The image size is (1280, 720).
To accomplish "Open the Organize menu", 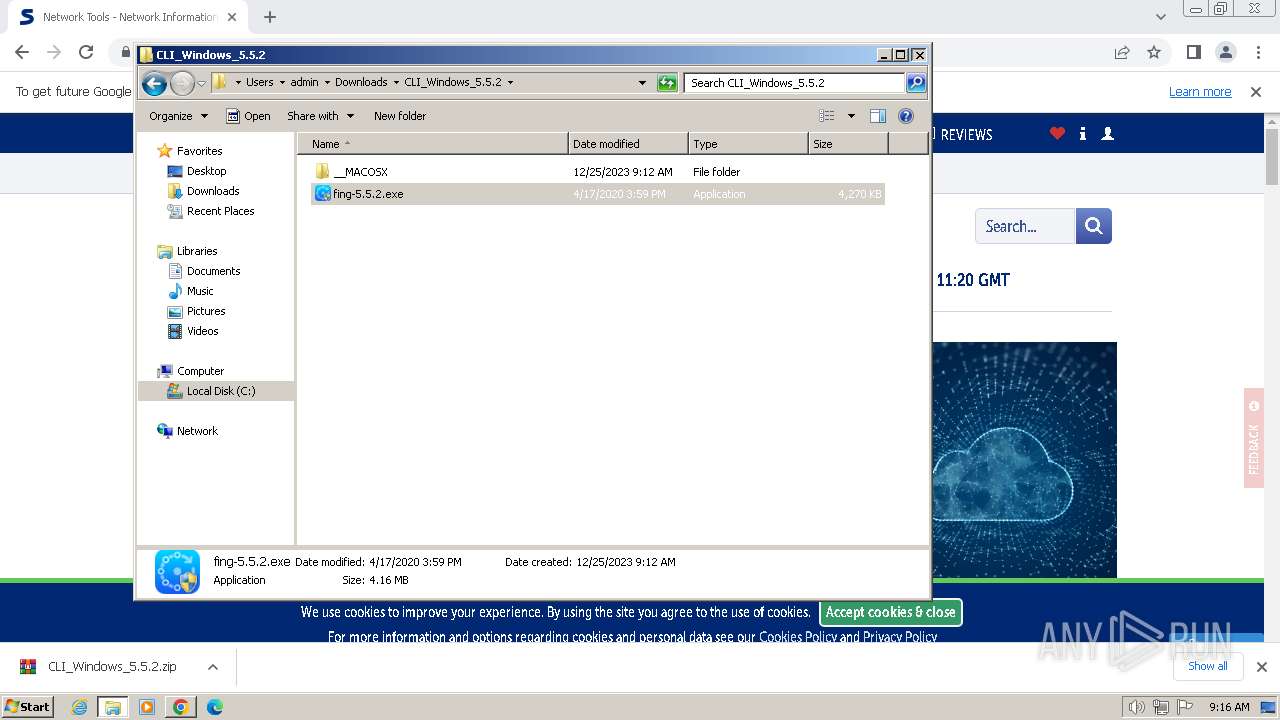I will [178, 116].
